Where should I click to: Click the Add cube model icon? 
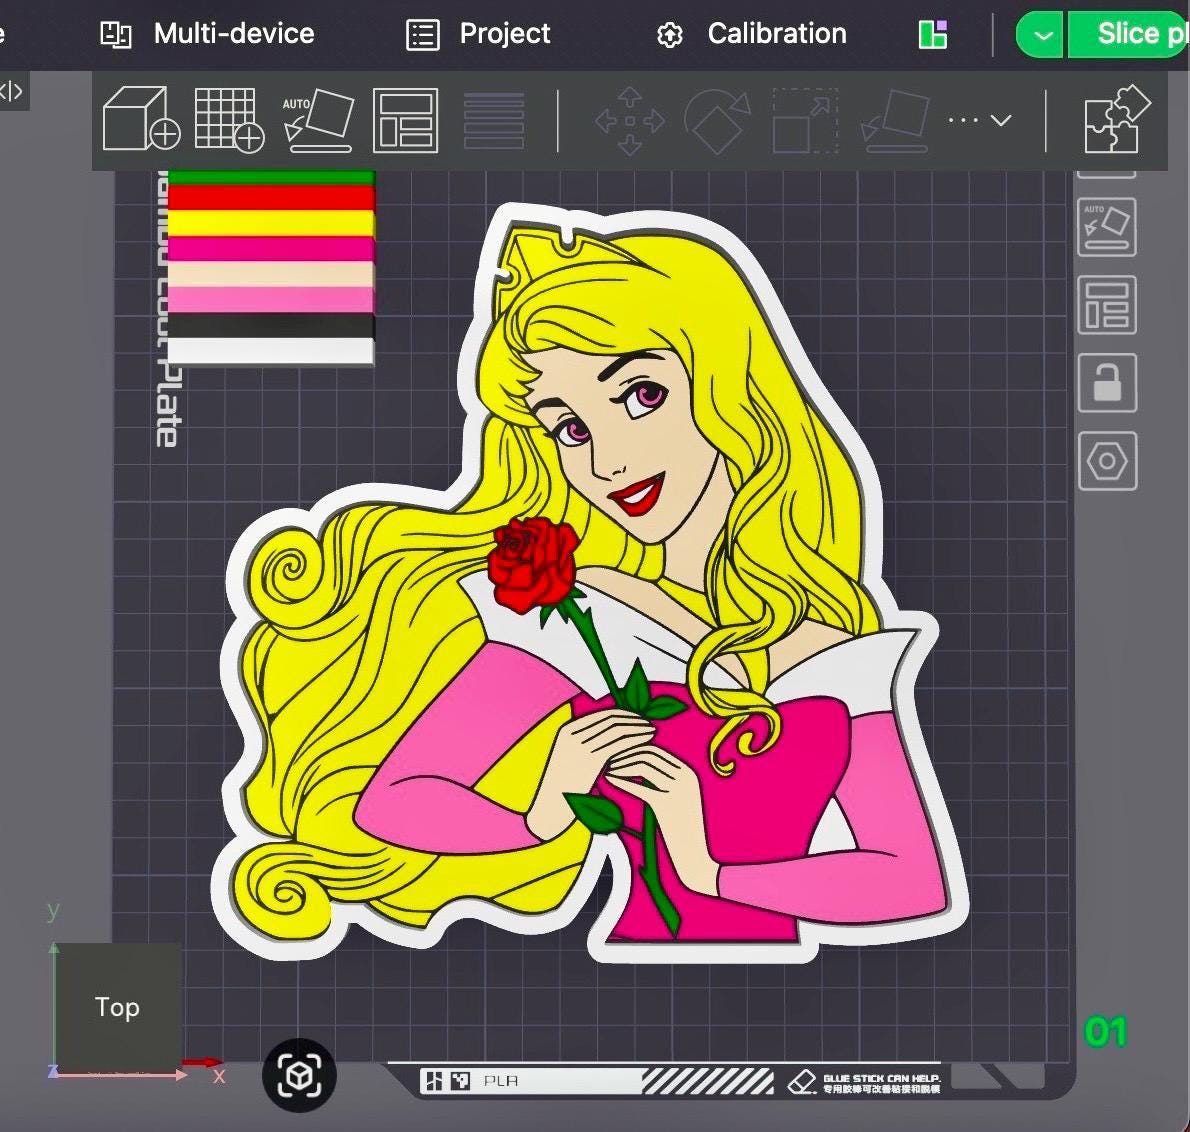pos(141,119)
